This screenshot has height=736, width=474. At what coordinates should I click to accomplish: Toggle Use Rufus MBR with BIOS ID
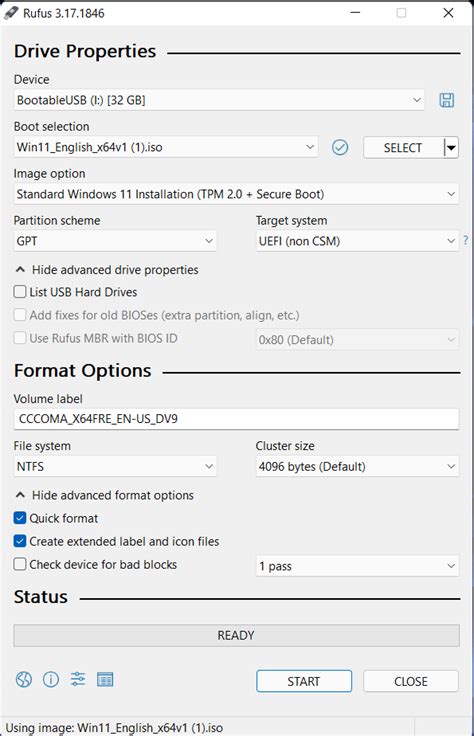coord(20,337)
